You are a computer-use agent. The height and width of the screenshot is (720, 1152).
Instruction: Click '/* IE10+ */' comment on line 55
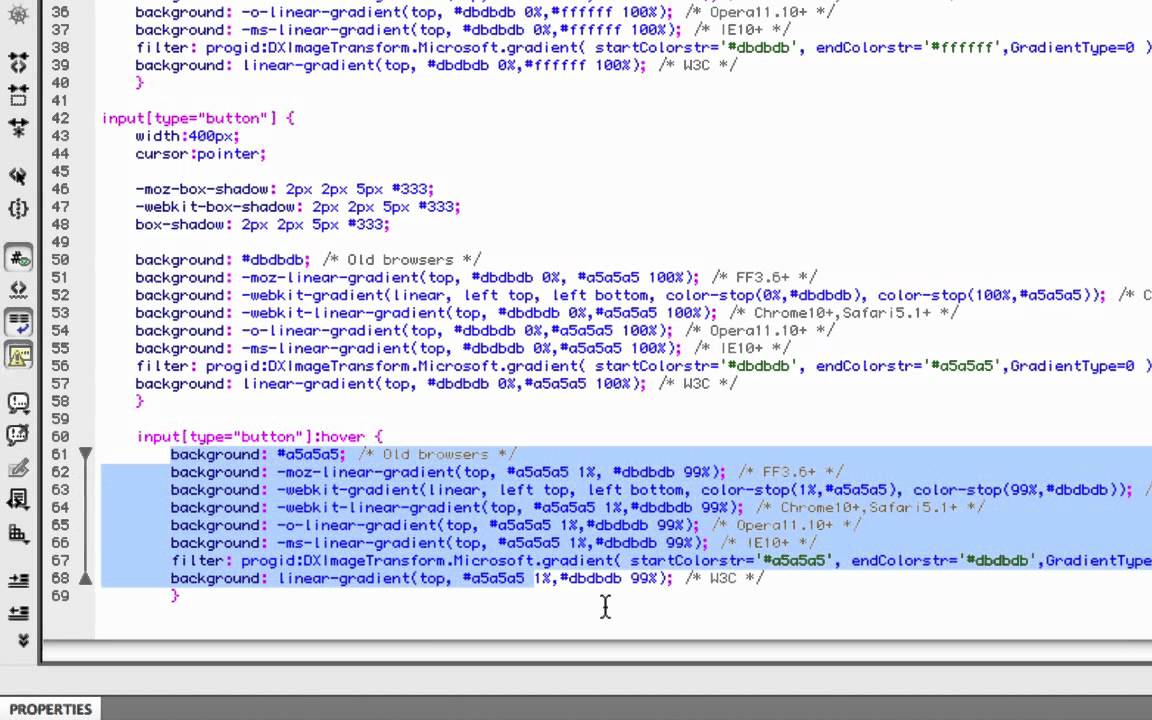(x=742, y=348)
